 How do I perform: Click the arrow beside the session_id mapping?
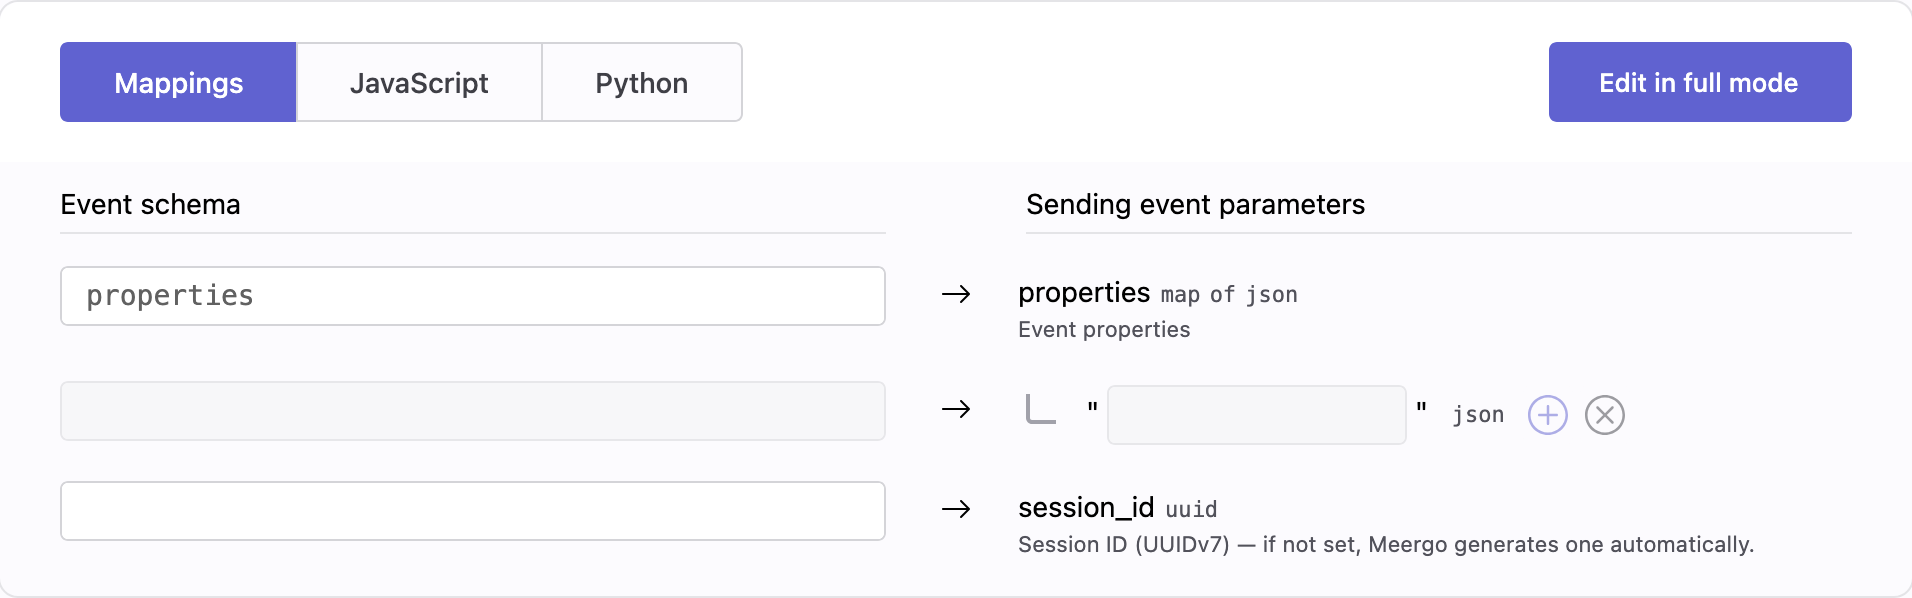tap(956, 510)
